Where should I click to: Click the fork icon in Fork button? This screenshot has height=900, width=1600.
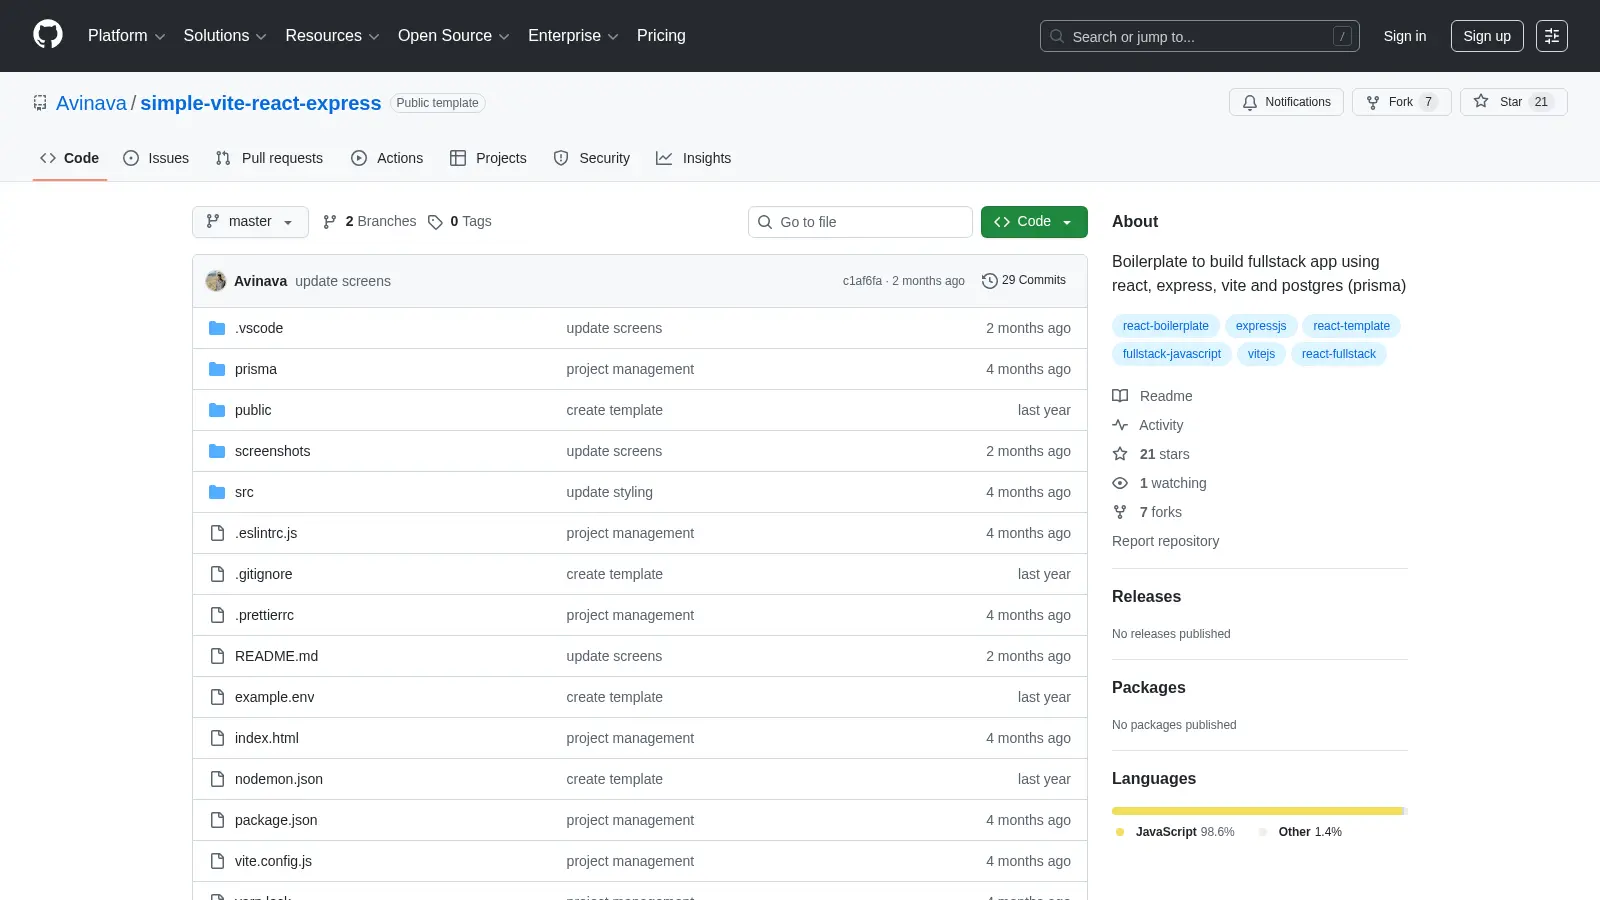pos(1373,102)
